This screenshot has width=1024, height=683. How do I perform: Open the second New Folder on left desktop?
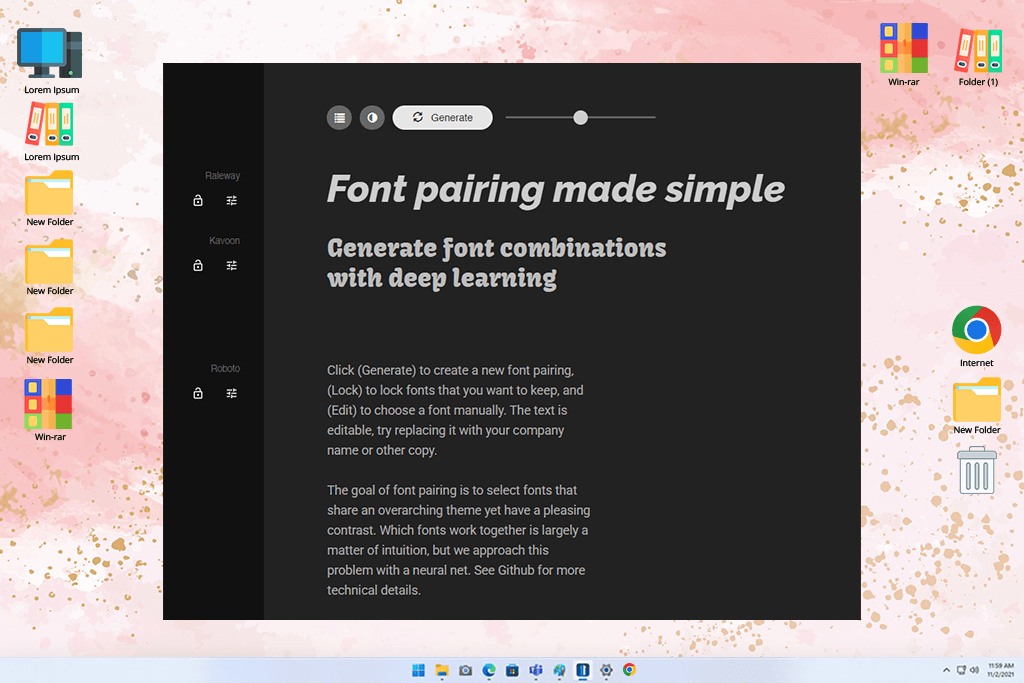tap(50, 268)
